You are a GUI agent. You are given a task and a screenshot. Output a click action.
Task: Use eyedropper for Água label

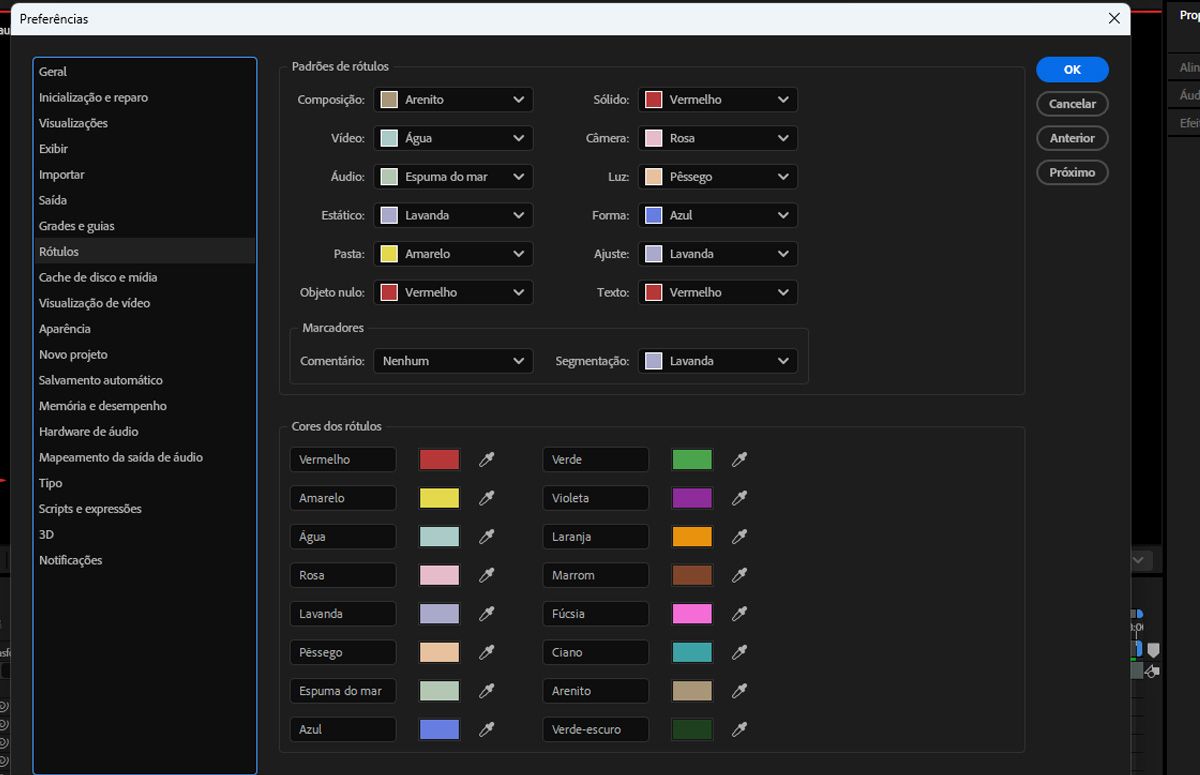tap(487, 537)
